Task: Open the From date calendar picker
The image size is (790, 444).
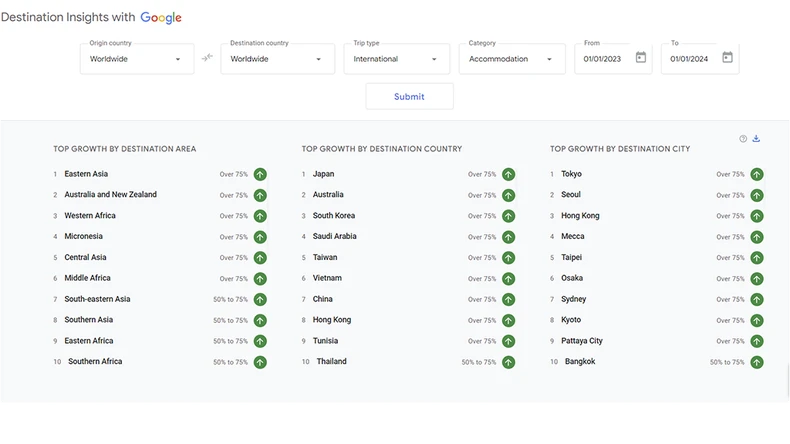Action: click(641, 58)
